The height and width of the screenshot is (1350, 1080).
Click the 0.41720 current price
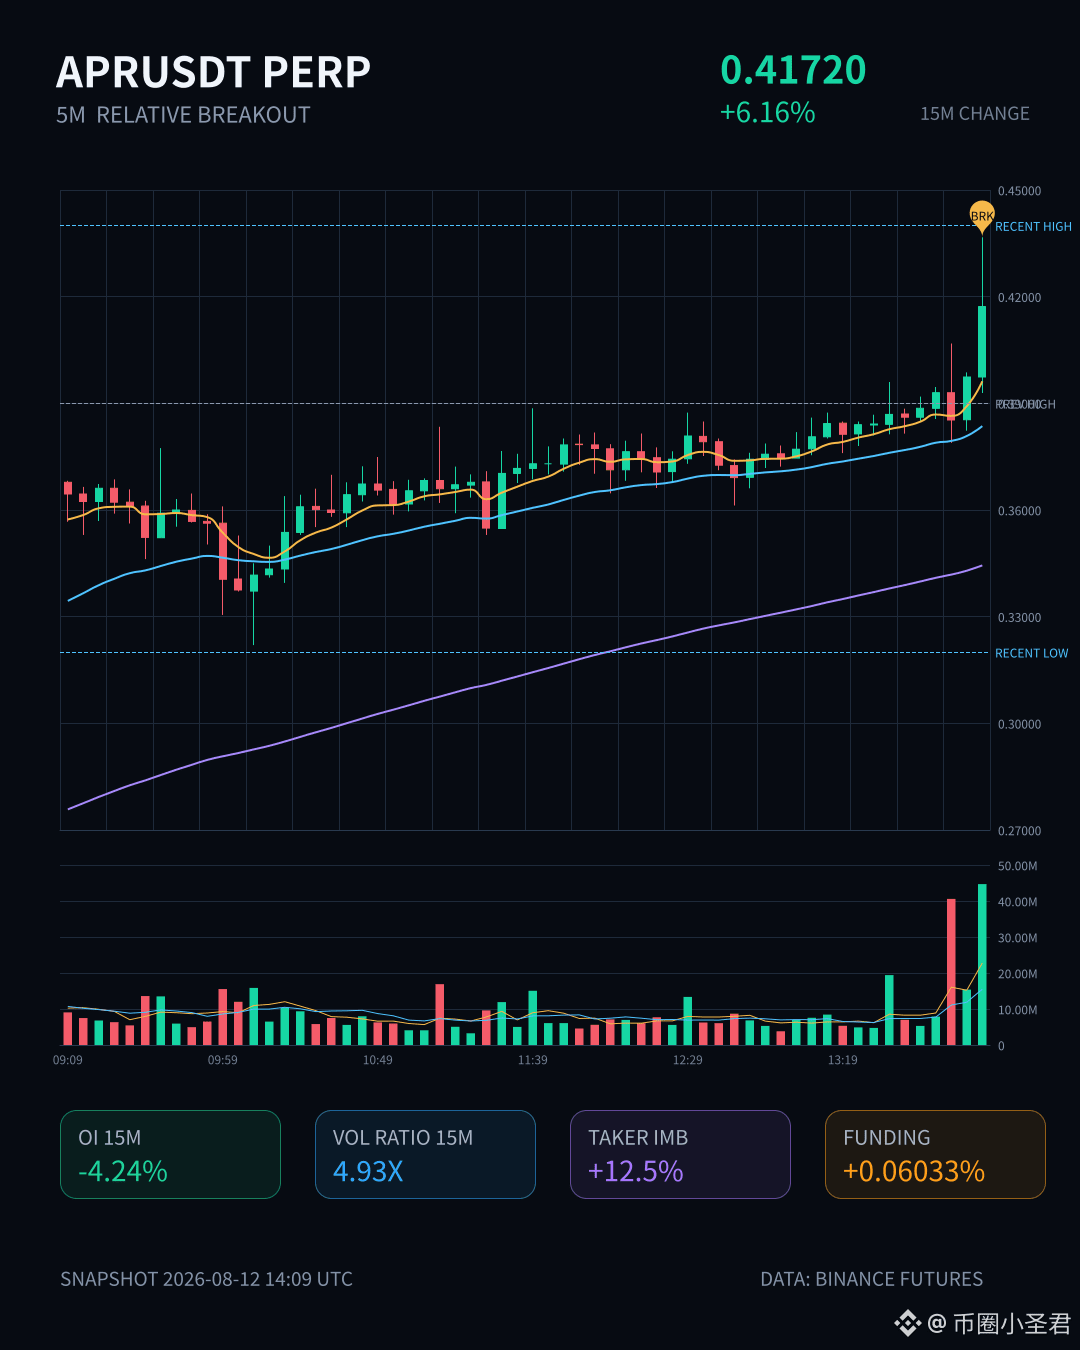click(x=793, y=70)
